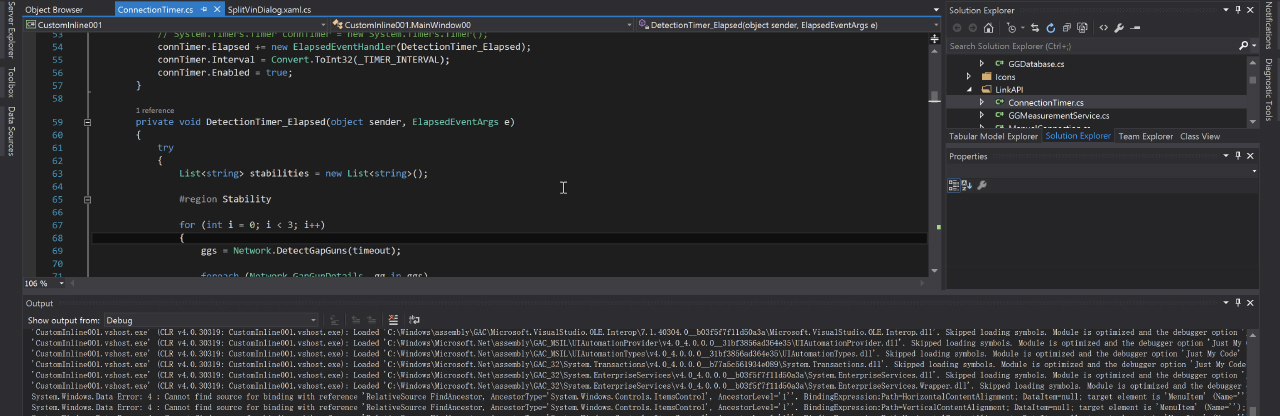Switch Properties to Categorized view
This screenshot has width=1280, height=416.
tap(953, 185)
